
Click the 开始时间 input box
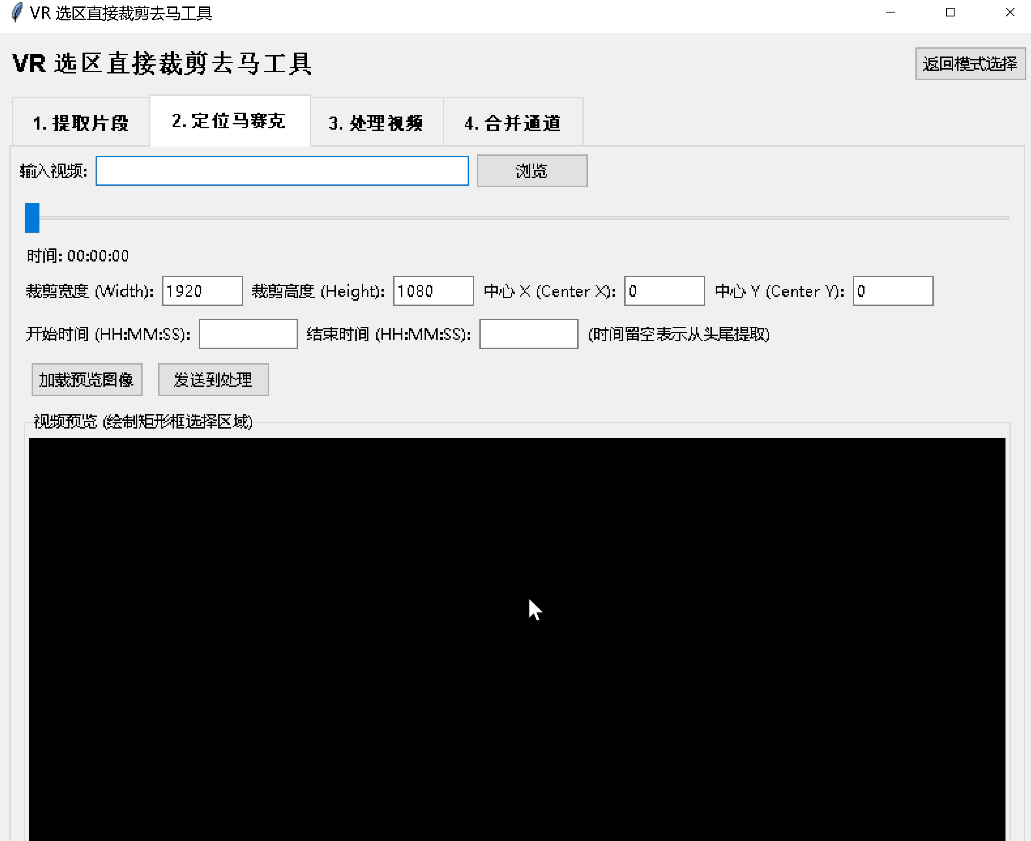[249, 334]
